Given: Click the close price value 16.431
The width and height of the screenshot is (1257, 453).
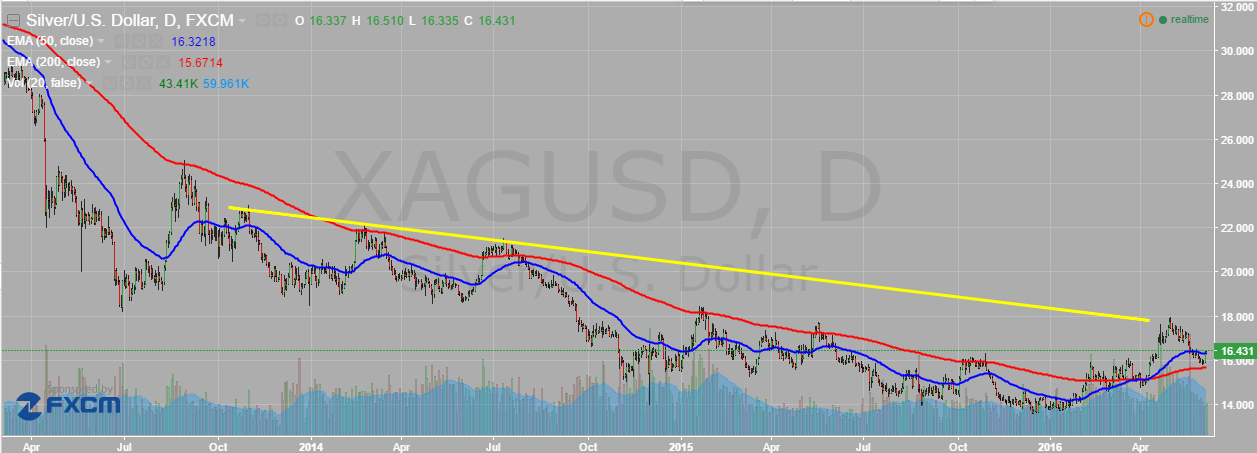Looking at the screenshot, I should coord(496,21).
